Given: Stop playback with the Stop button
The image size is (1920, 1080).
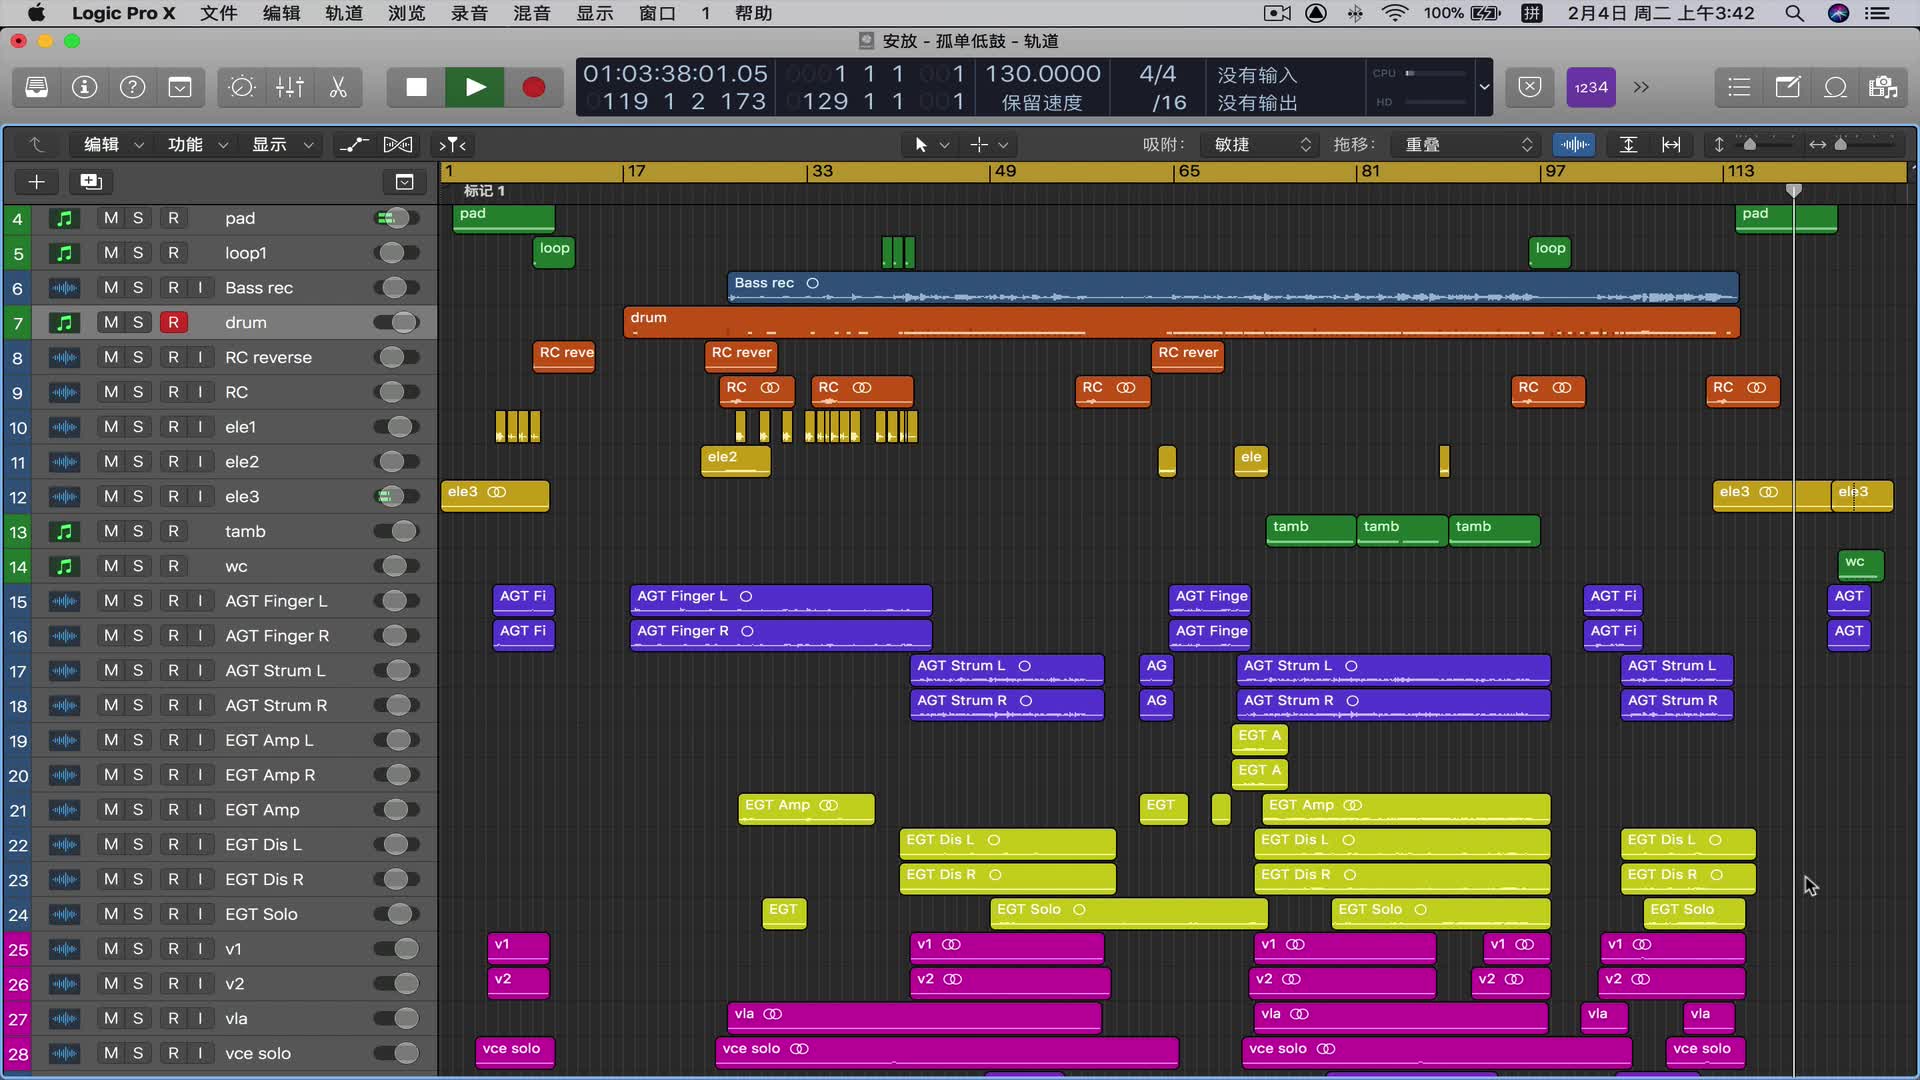Looking at the screenshot, I should point(416,87).
